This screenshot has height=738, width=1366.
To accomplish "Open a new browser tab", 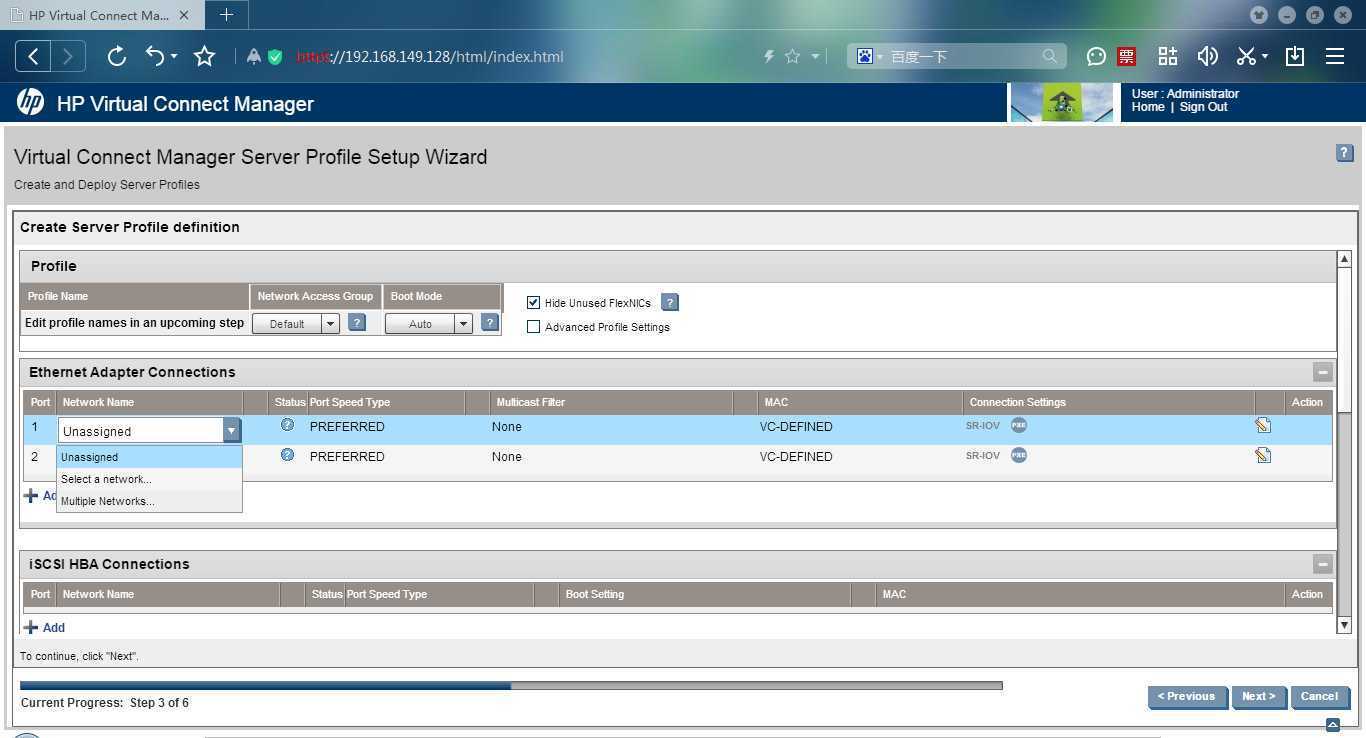I will pyautogui.click(x=226, y=15).
